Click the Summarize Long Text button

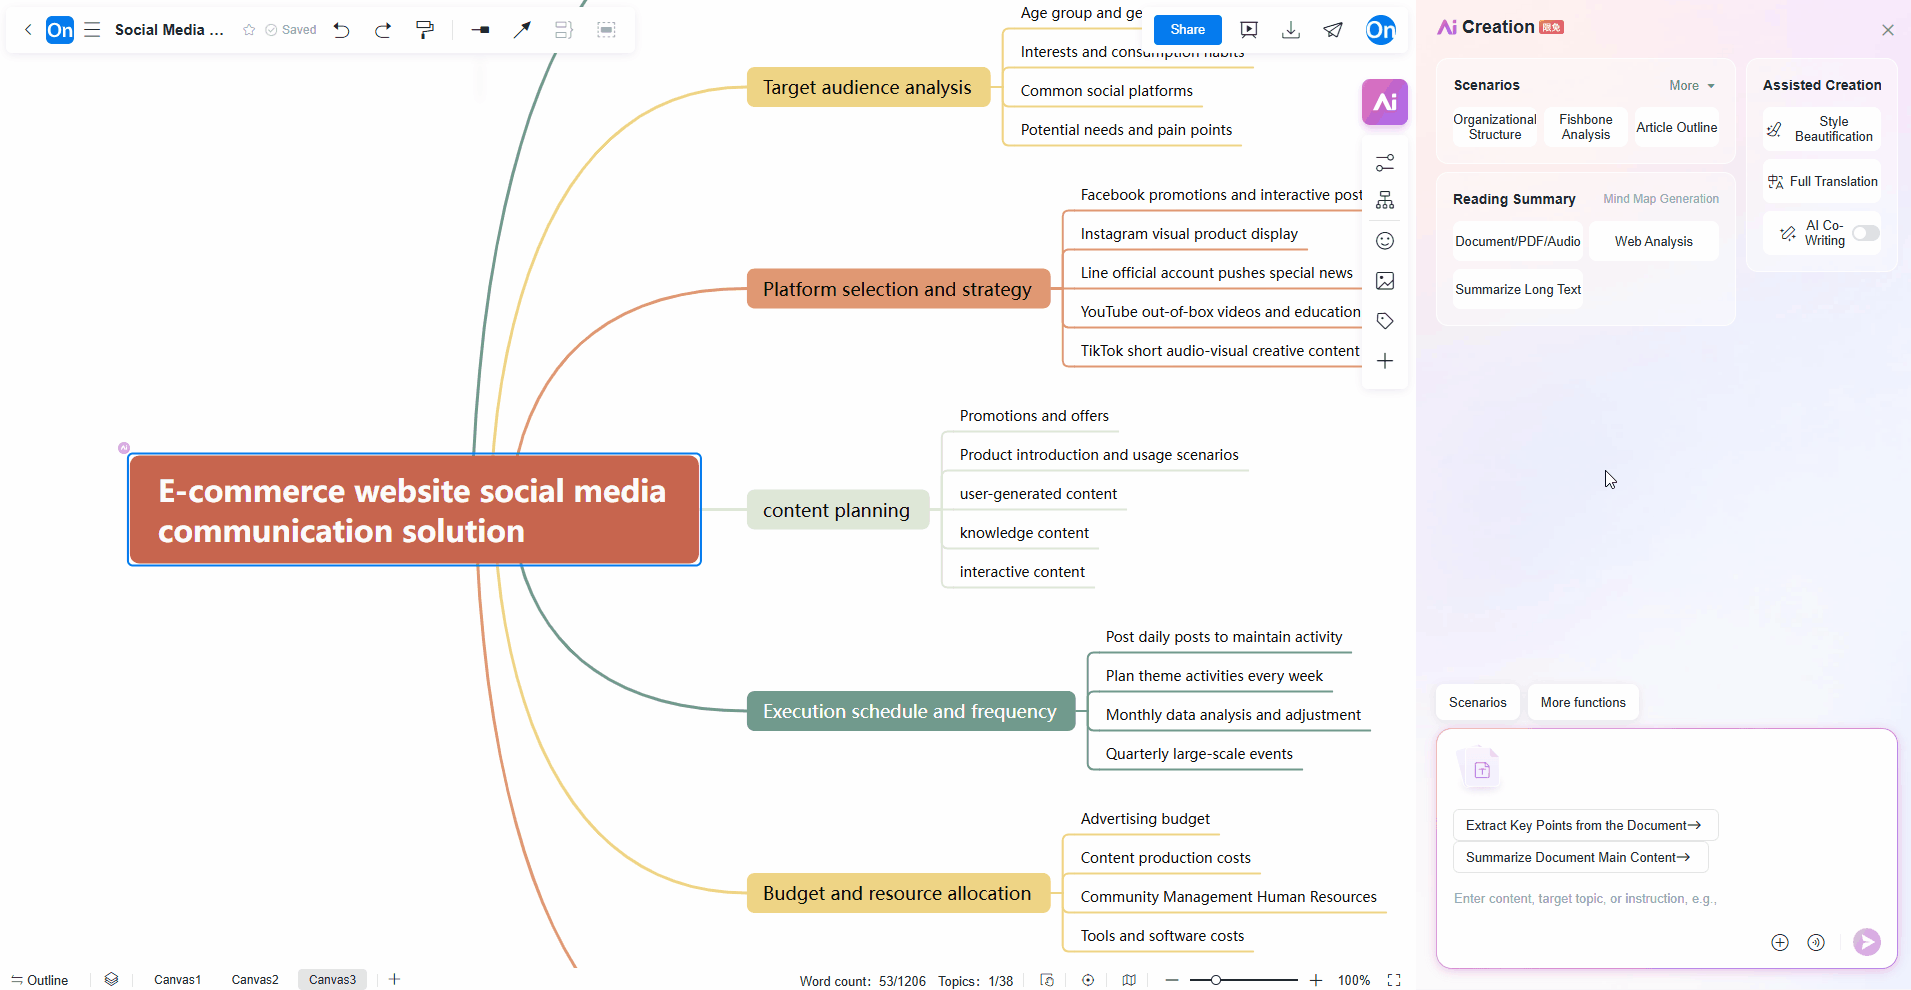[1516, 288]
